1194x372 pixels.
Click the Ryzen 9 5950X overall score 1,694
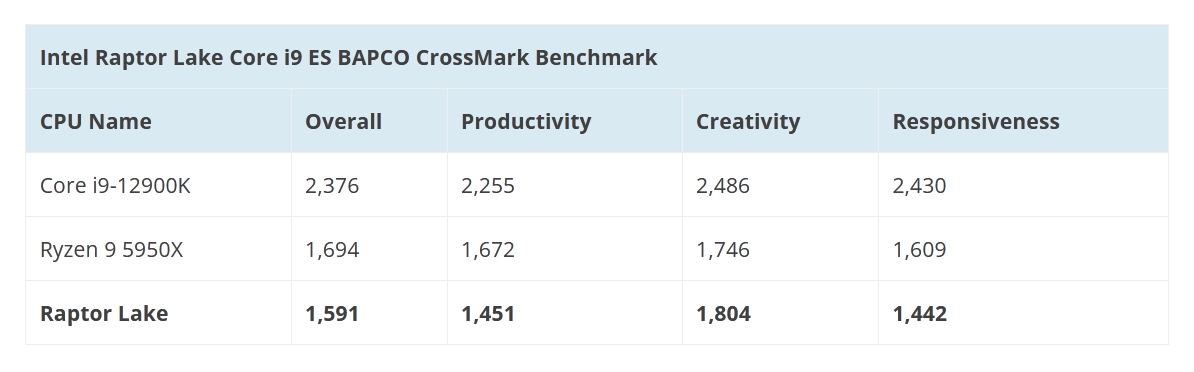[x=332, y=250]
